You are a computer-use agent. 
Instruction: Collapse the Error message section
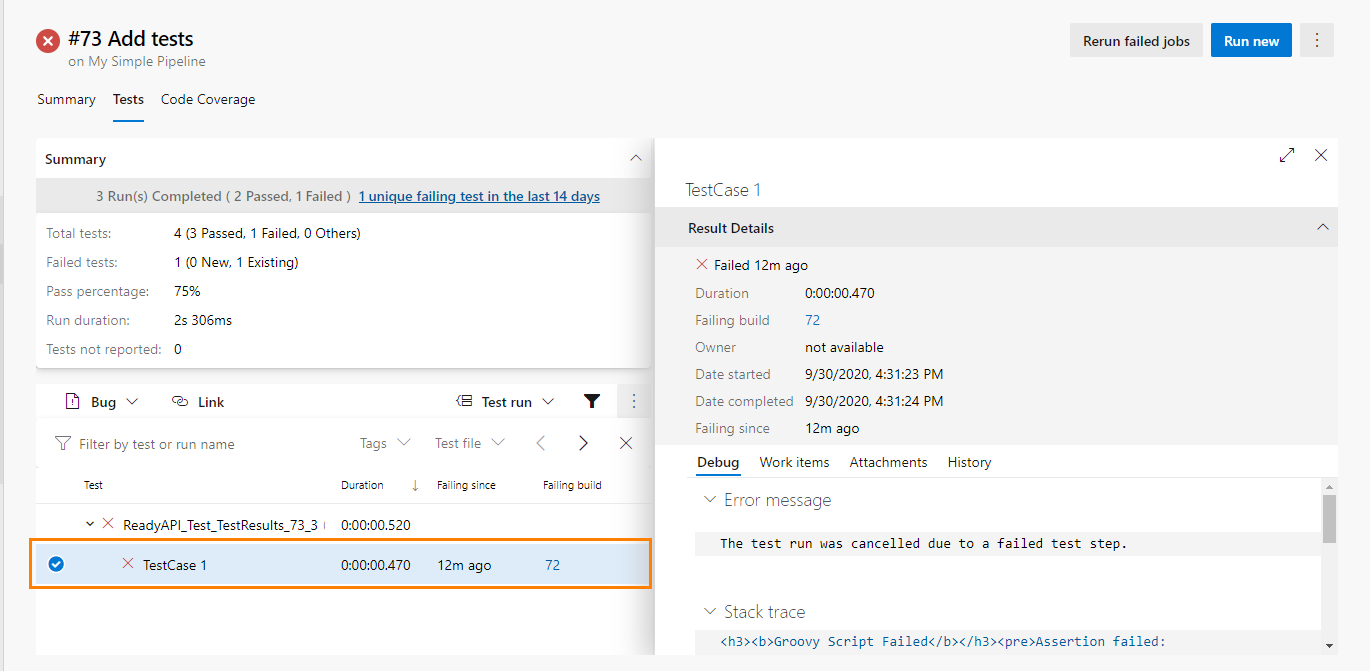coord(710,500)
